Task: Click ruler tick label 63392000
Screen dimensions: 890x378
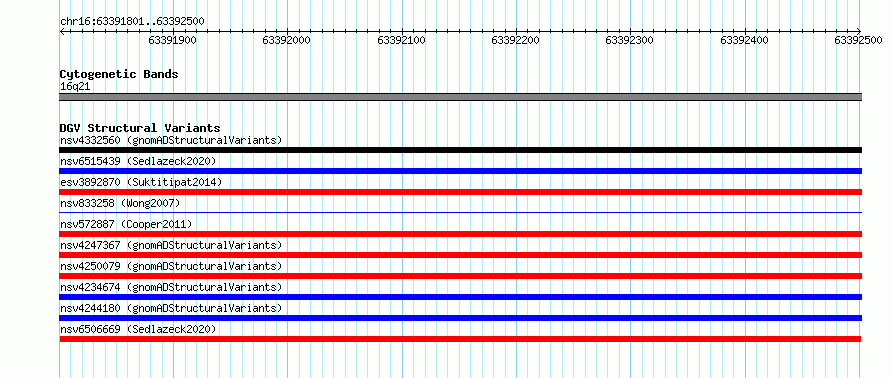Action: 287,40
